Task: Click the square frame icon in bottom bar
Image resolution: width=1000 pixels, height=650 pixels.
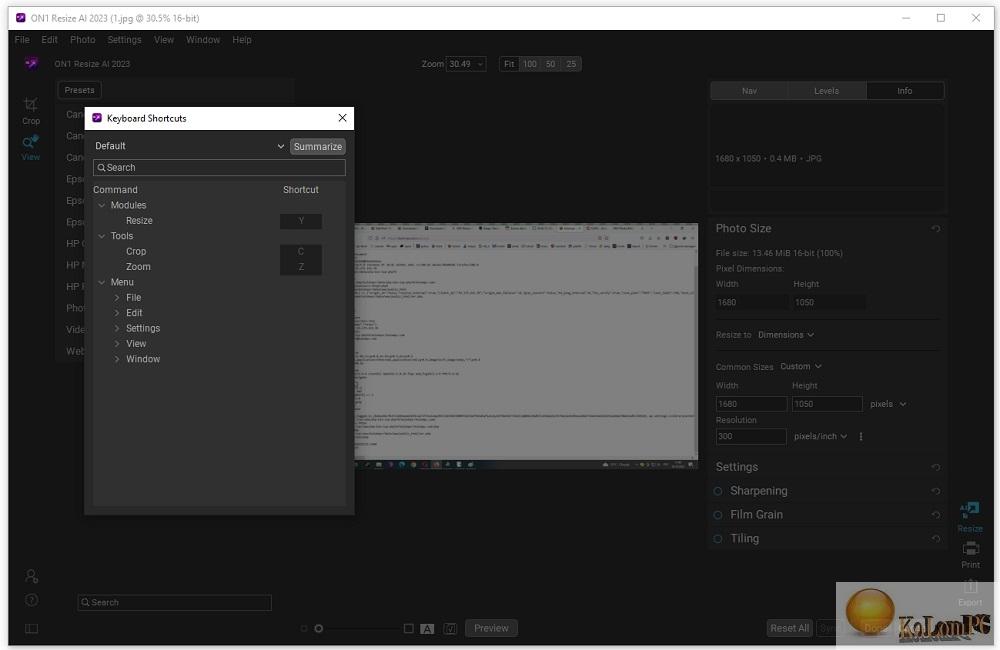Action: [409, 628]
